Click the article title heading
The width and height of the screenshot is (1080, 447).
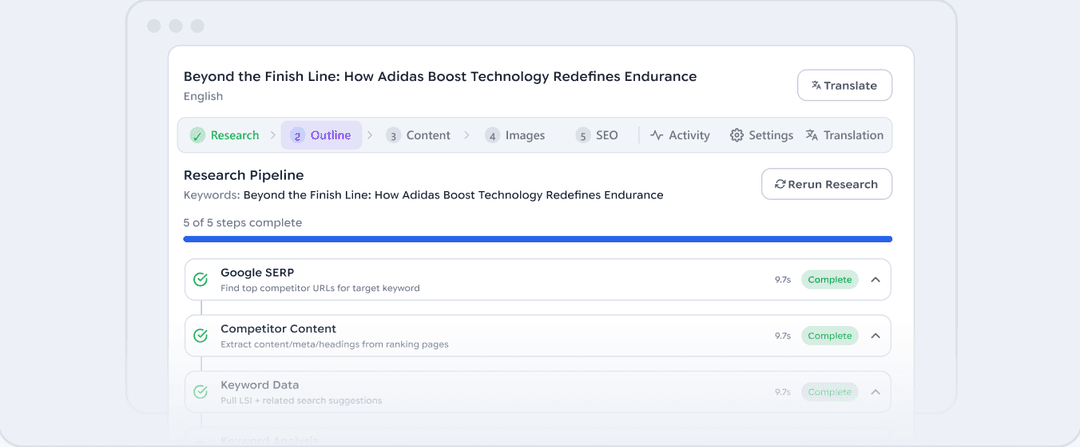(440, 76)
